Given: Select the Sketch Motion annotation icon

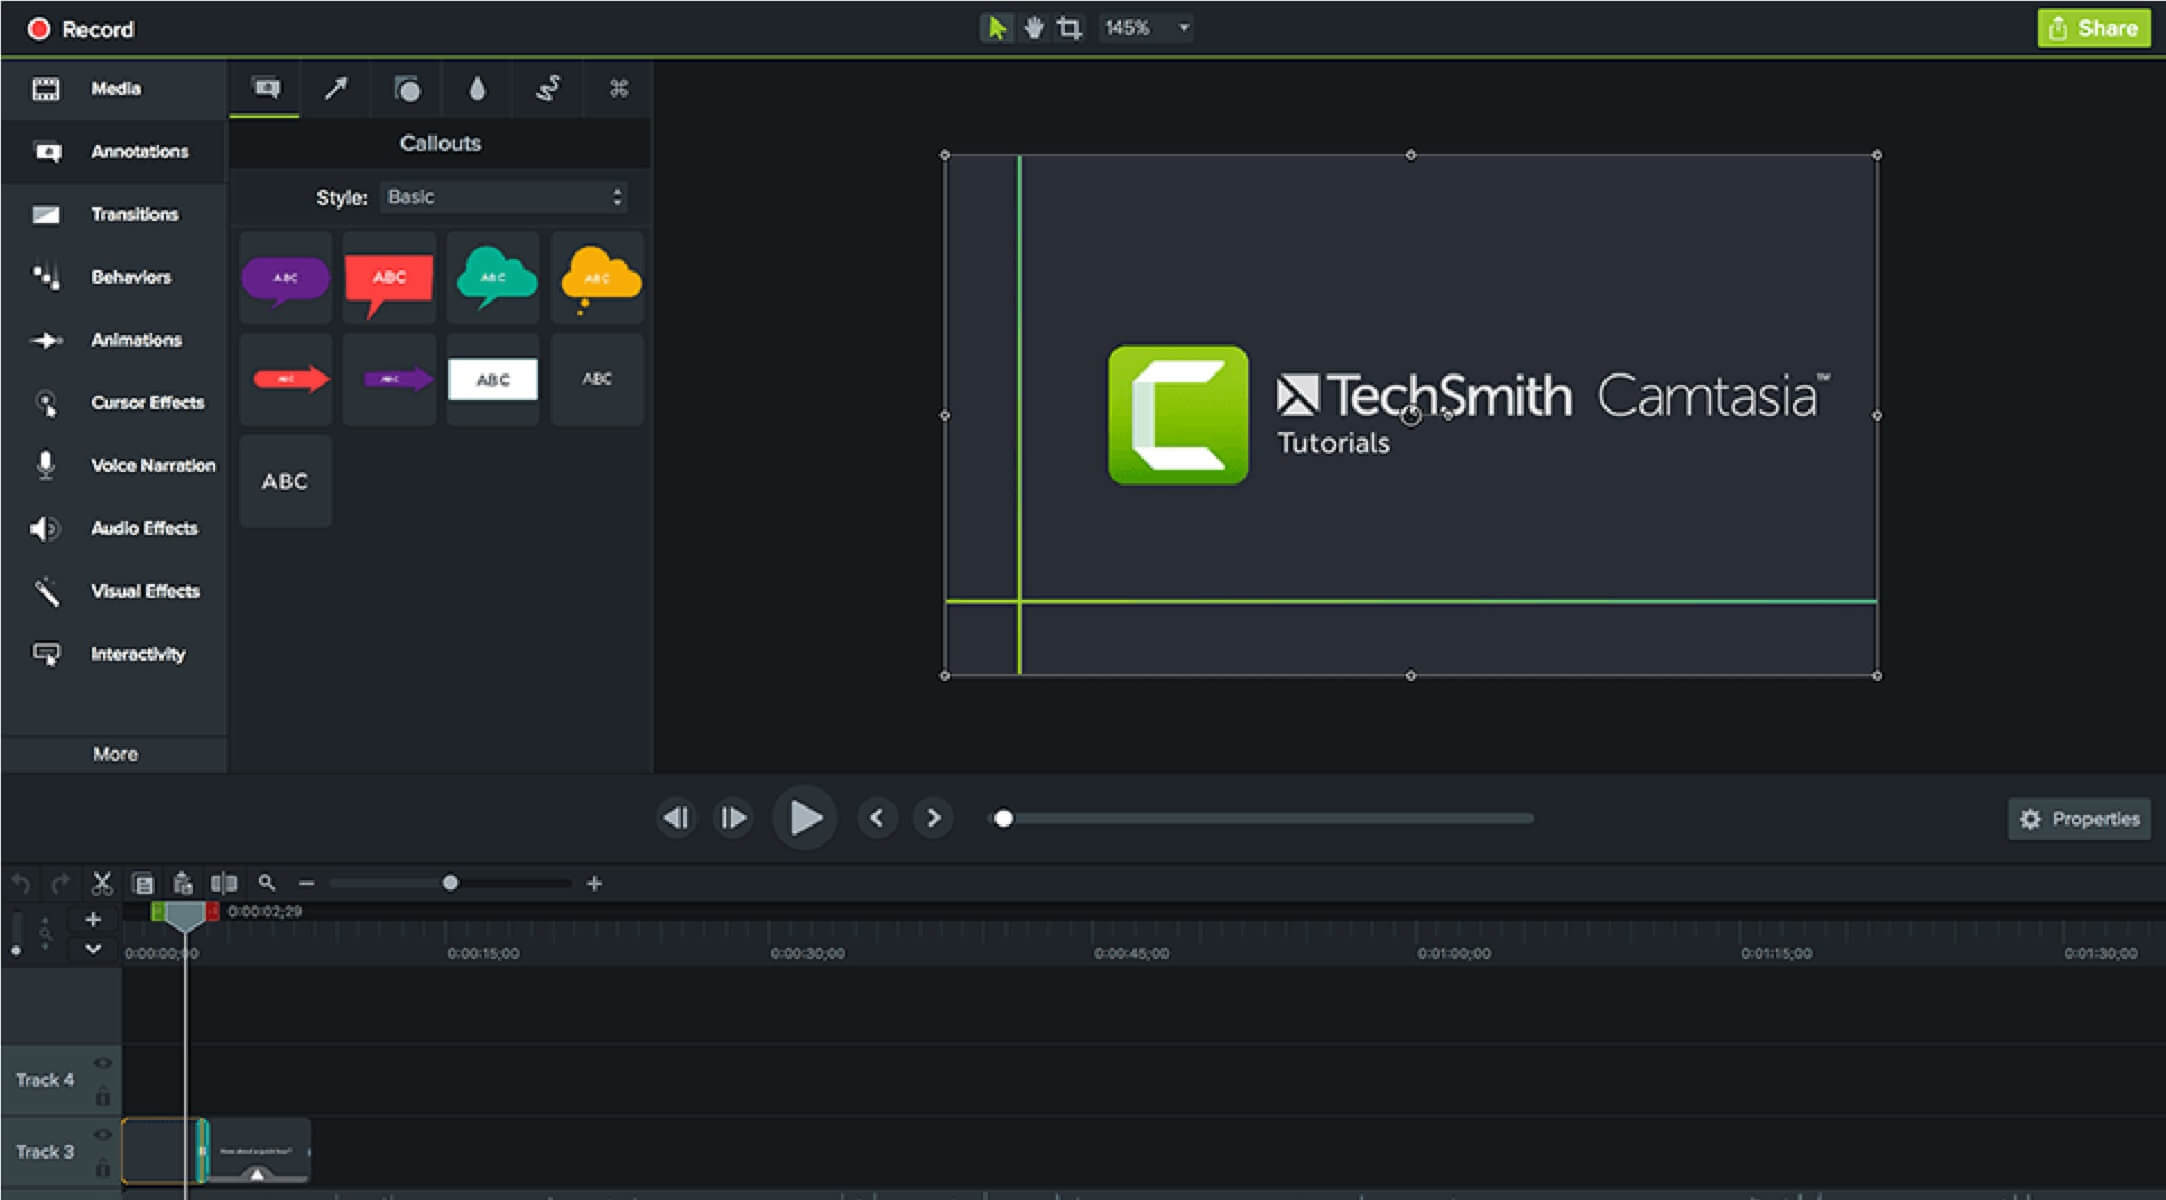Looking at the screenshot, I should (547, 89).
